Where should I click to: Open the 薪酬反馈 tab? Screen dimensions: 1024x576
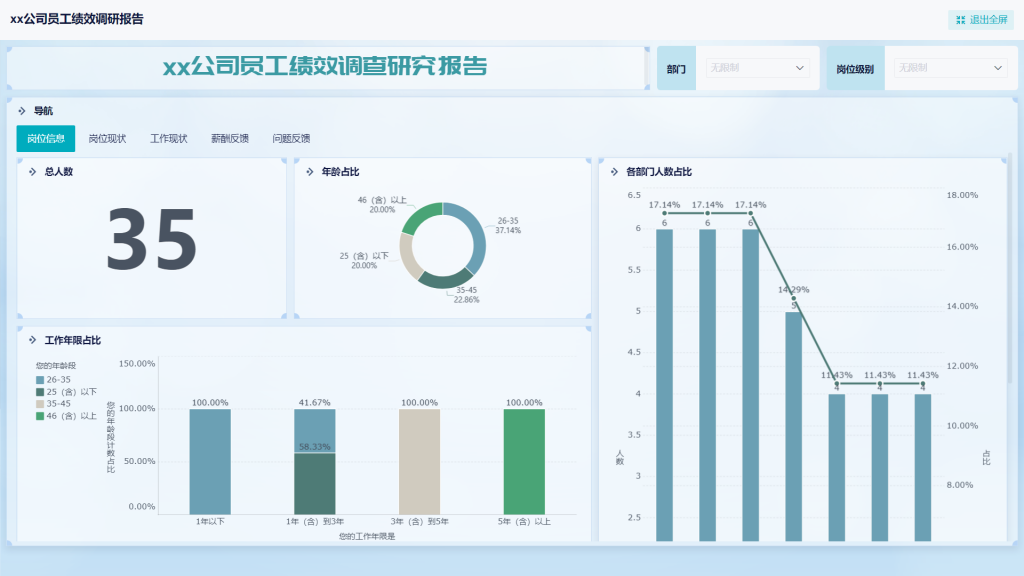230,139
